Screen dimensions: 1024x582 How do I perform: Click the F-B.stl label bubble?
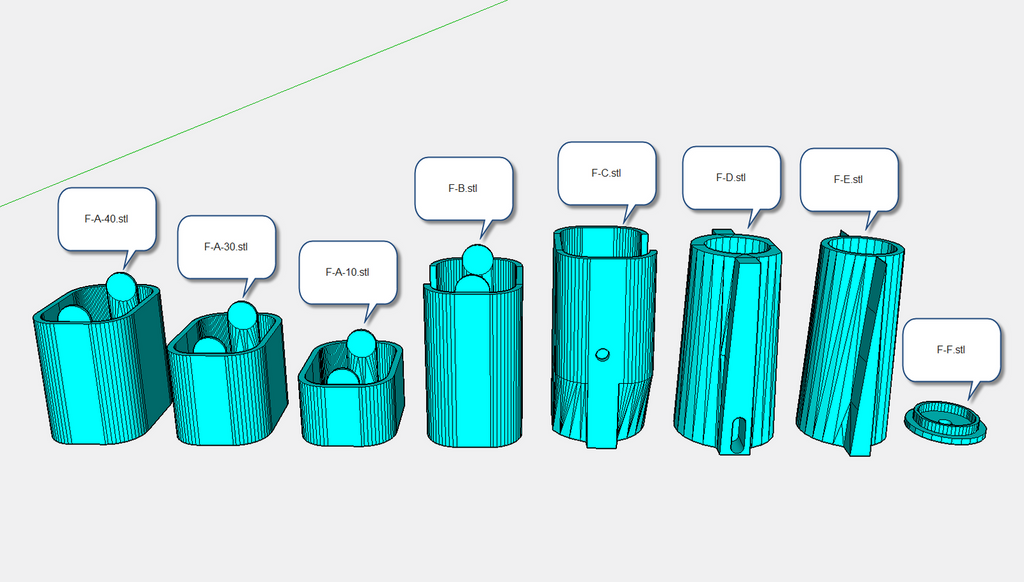[464, 188]
